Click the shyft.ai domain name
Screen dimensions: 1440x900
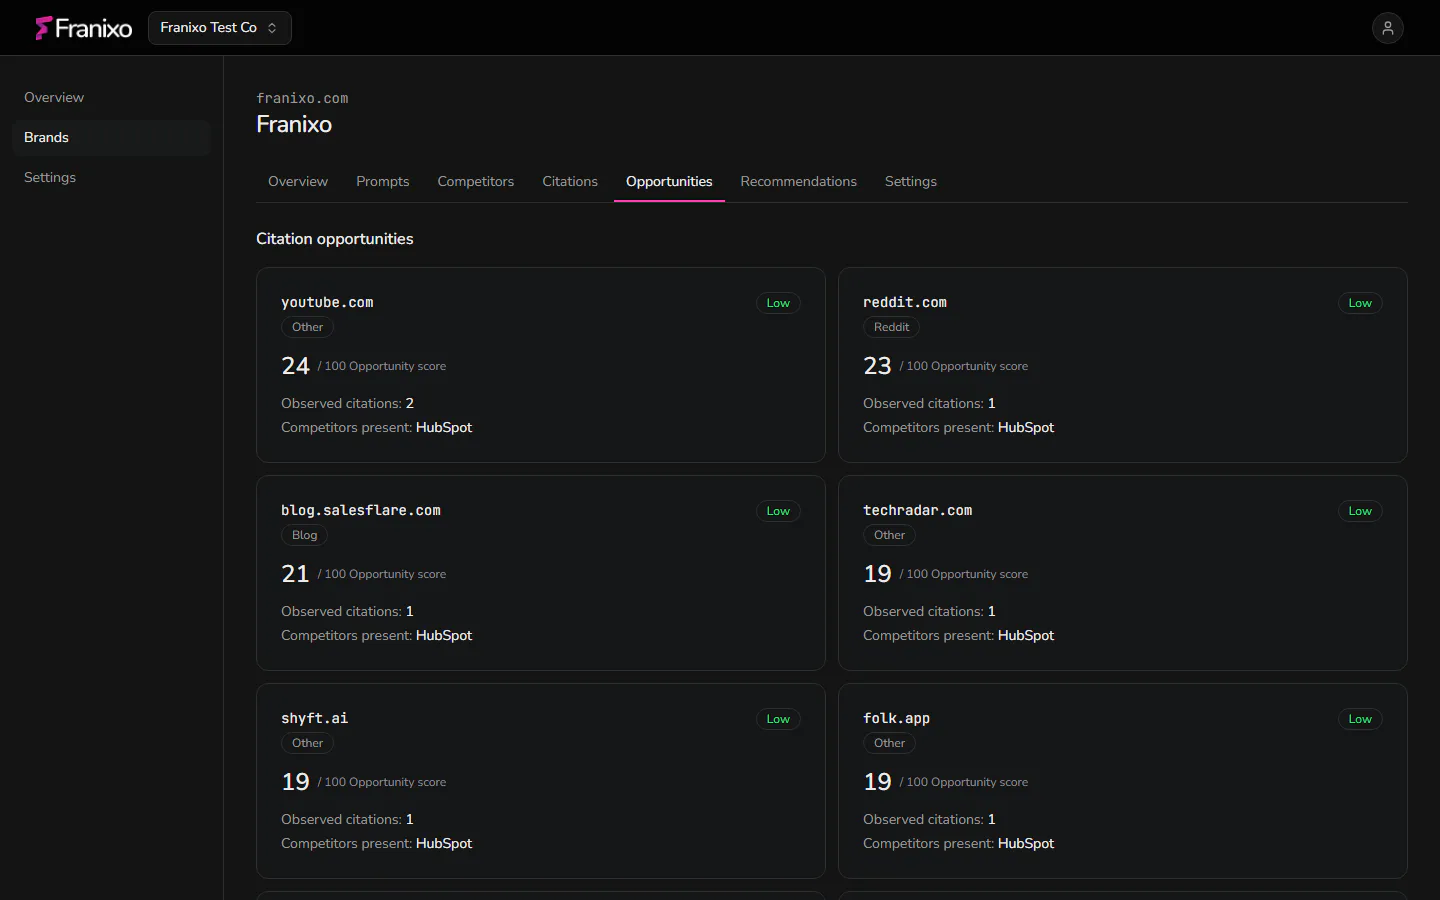click(315, 718)
